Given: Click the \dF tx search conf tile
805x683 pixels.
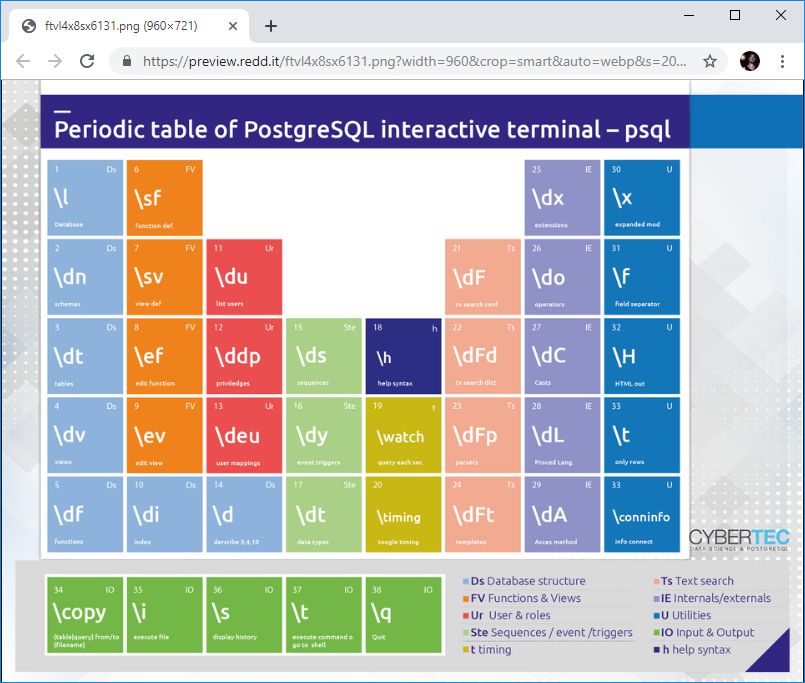Looking at the screenshot, I should tap(482, 276).
